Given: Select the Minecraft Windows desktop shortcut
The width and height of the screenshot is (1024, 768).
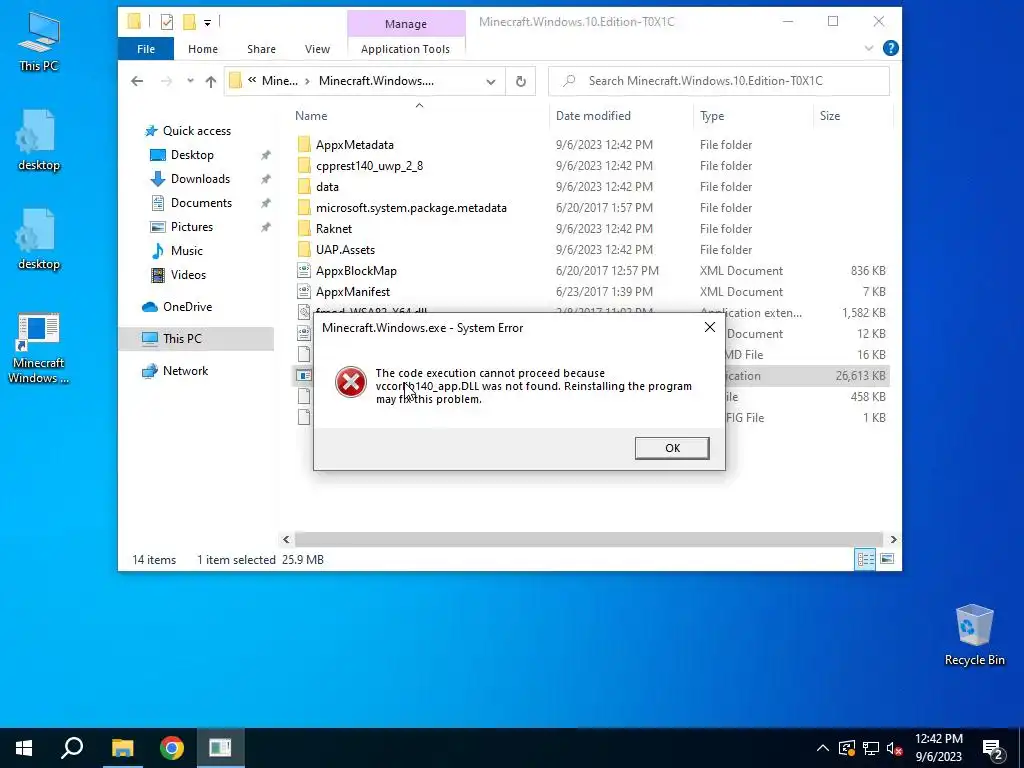Looking at the screenshot, I should pos(38,348).
